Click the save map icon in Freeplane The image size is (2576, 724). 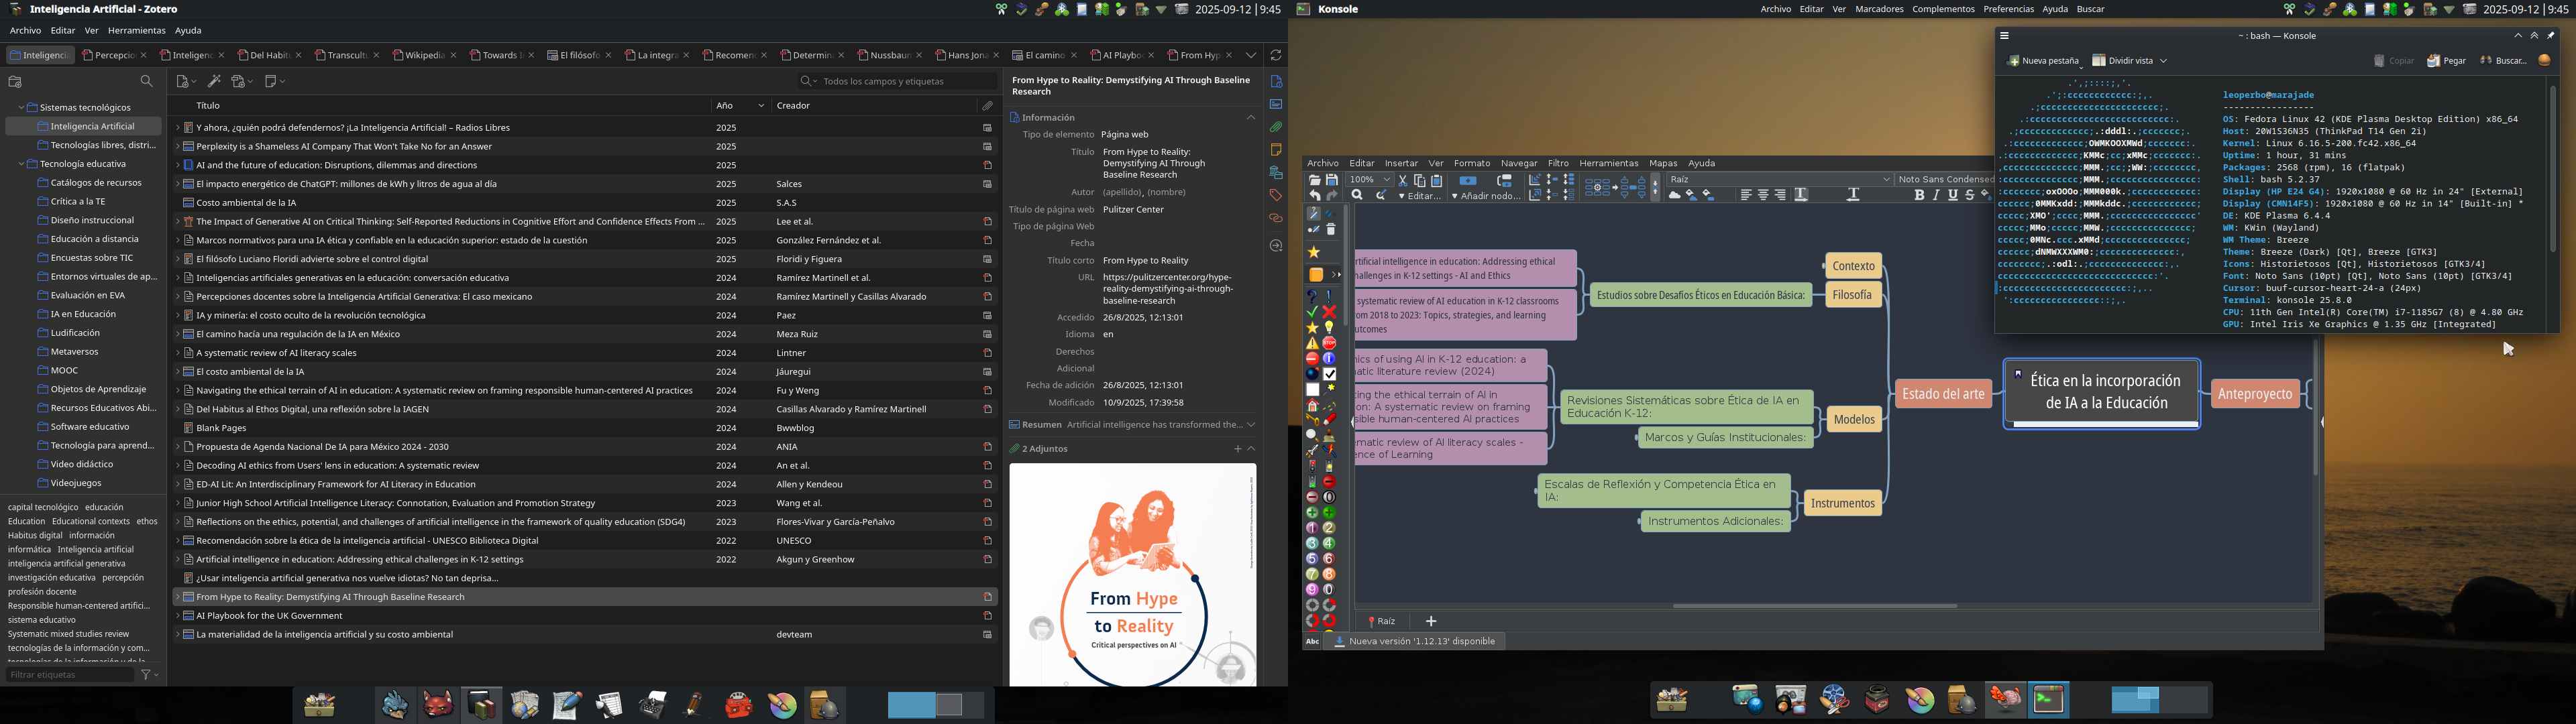[x=1331, y=180]
